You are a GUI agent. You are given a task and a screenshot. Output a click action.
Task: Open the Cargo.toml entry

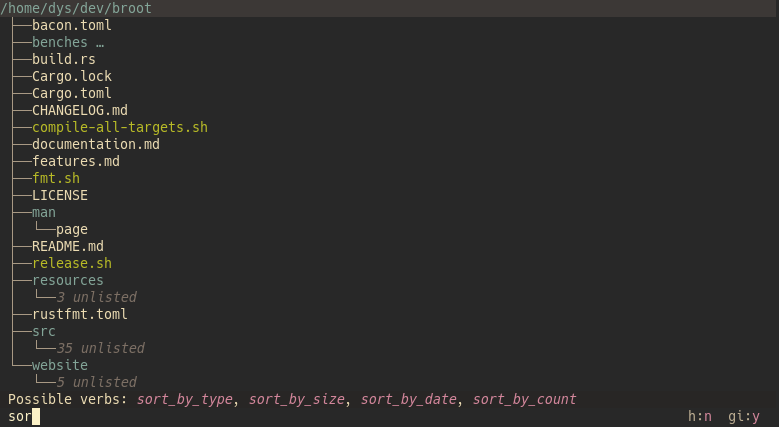72,93
